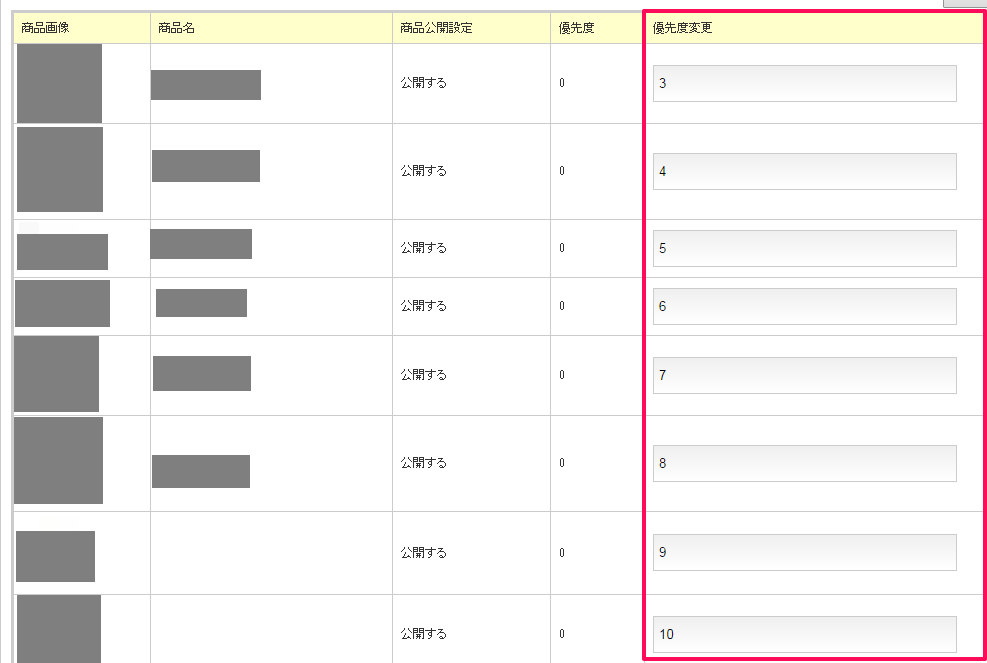Viewport: 987px width, 663px height.
Task: Click the first row's product name
Action: click(x=206, y=85)
